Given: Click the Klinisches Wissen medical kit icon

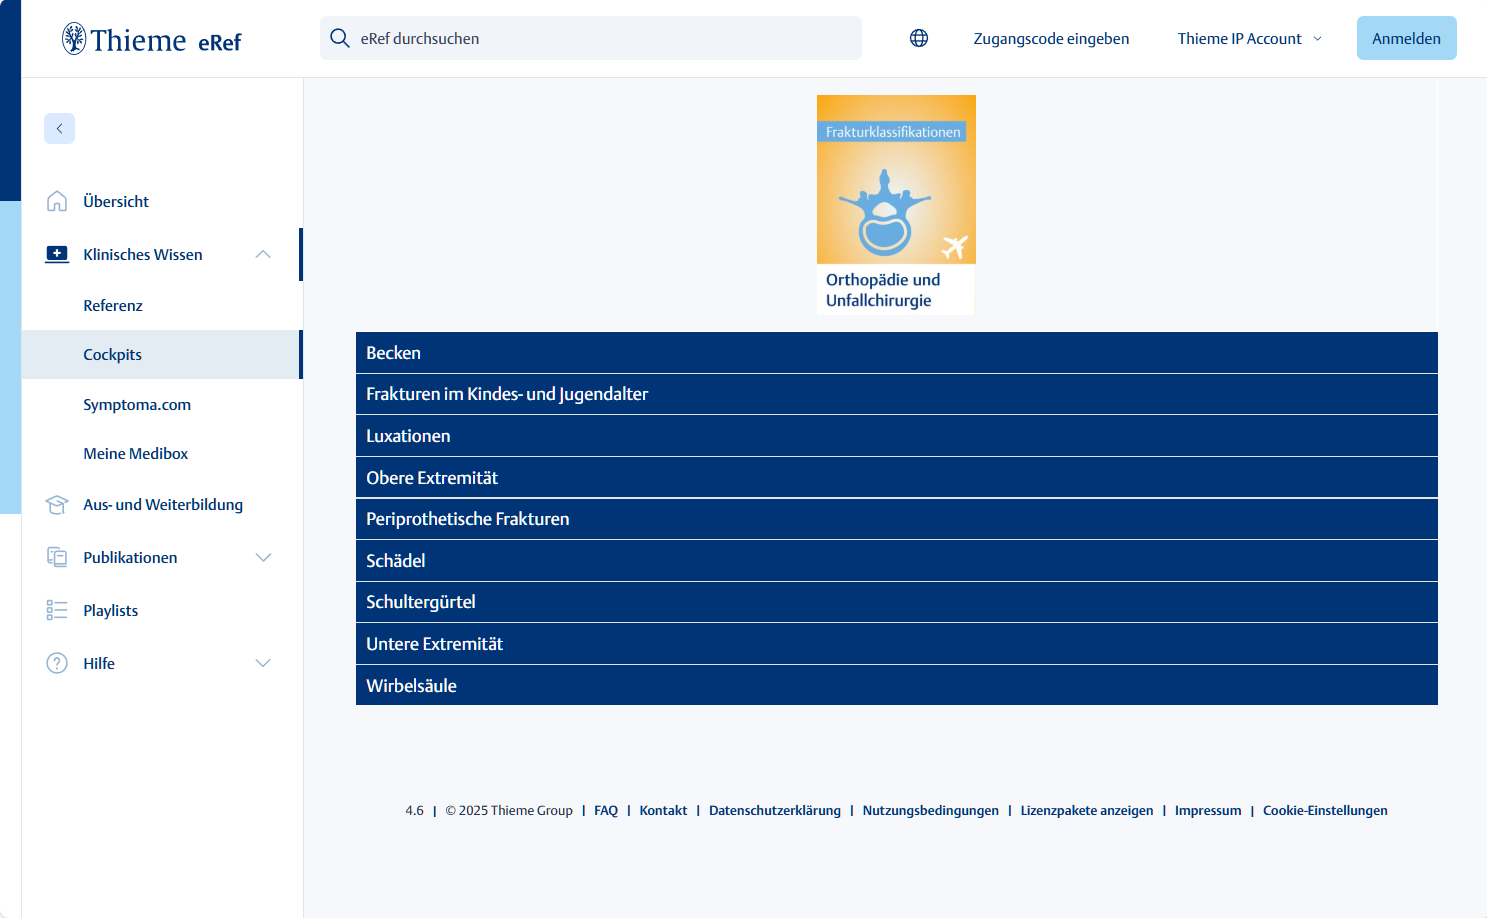Looking at the screenshot, I should pyautogui.click(x=57, y=254).
